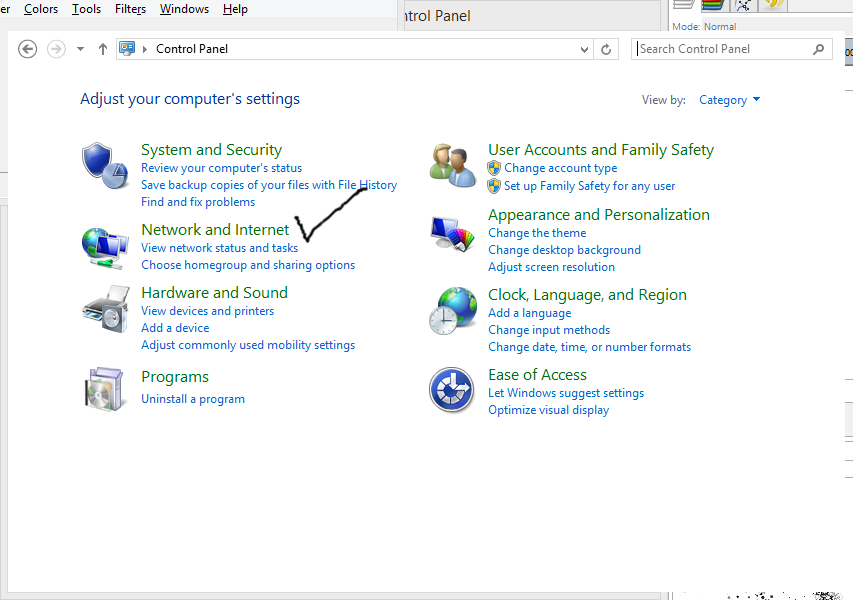Screen dimensions: 853x600
Task: Refresh the Control Panel view
Action: (x=606, y=50)
